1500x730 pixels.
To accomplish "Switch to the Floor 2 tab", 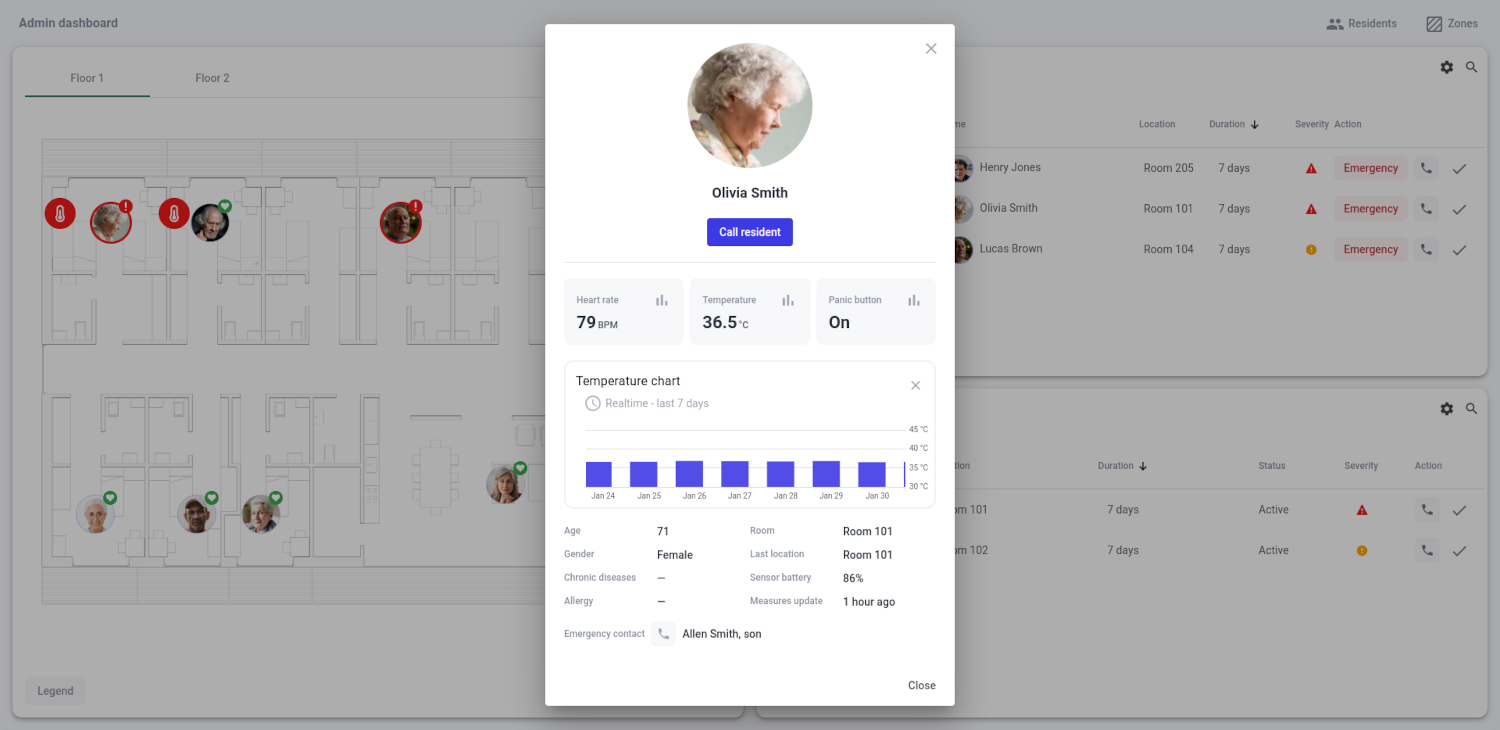I will click(212, 77).
